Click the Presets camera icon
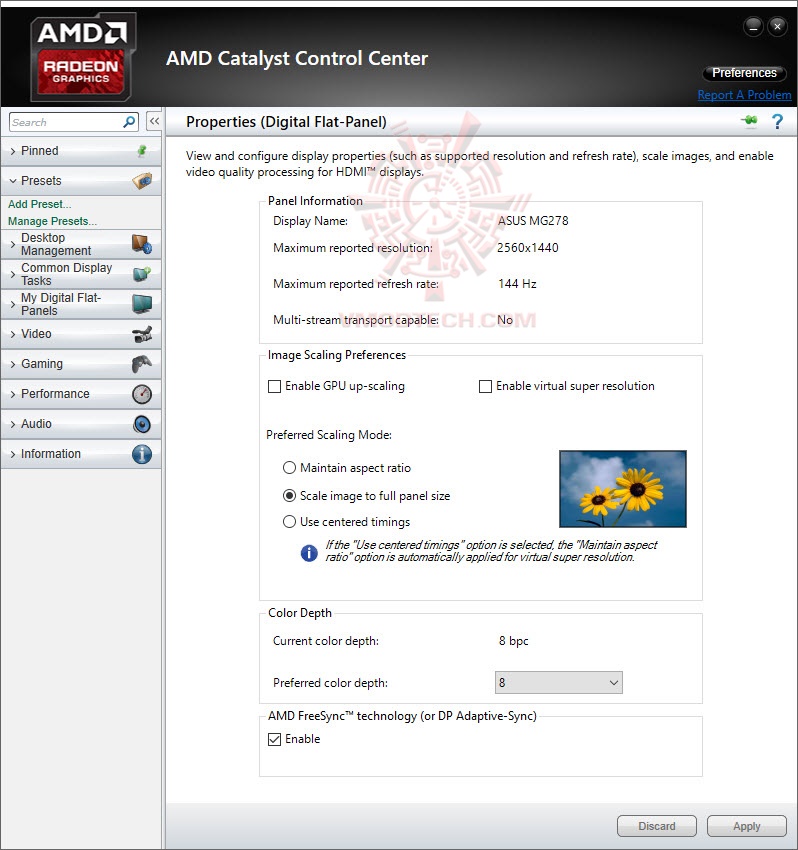798x850 pixels. click(x=142, y=181)
